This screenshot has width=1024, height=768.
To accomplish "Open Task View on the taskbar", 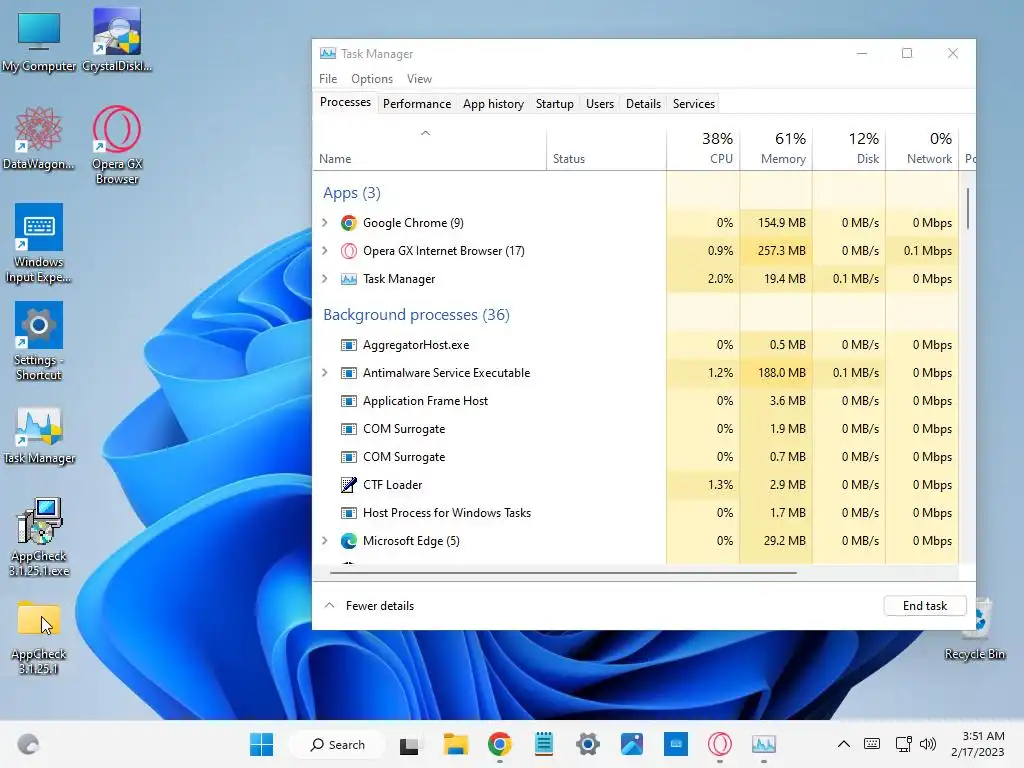I will coord(409,744).
